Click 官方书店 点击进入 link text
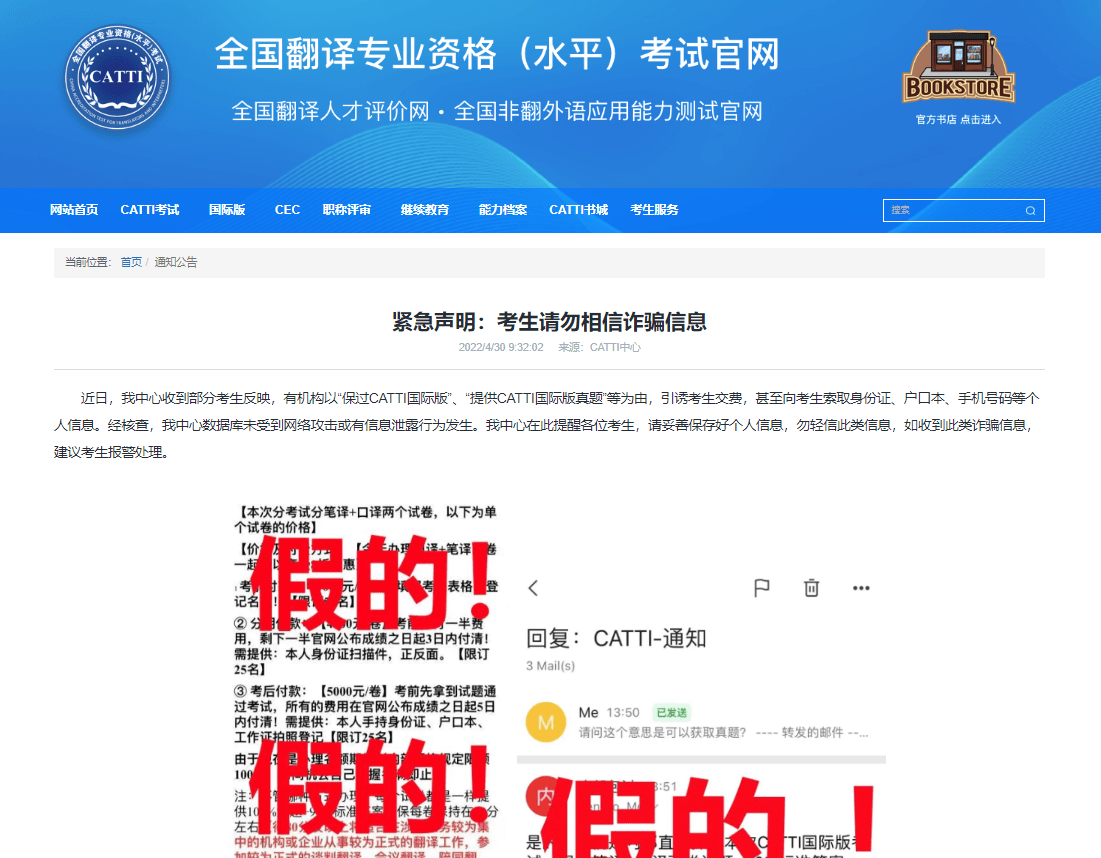 pyautogui.click(x=958, y=119)
